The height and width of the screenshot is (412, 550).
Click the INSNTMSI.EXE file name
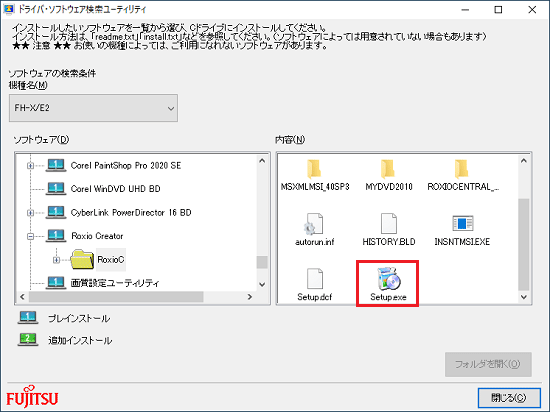click(x=462, y=242)
